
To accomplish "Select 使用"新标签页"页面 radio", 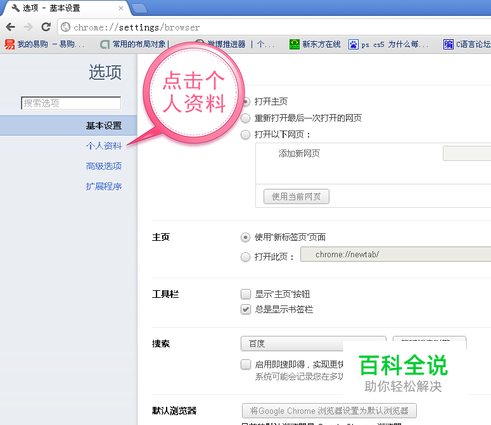I will [245, 237].
